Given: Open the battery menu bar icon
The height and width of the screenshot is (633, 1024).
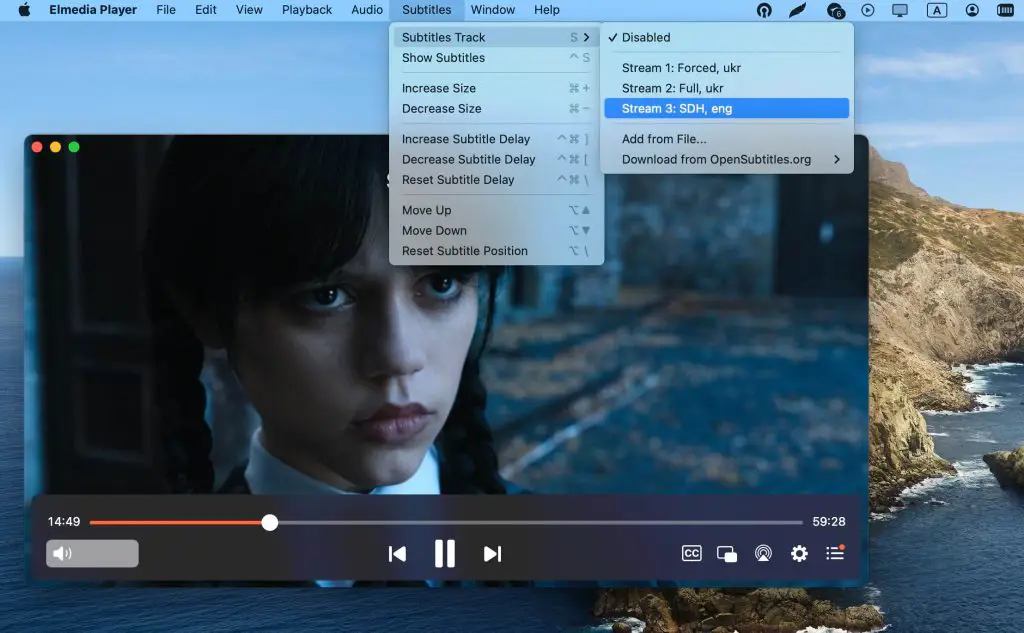Looking at the screenshot, I should click(1005, 10).
